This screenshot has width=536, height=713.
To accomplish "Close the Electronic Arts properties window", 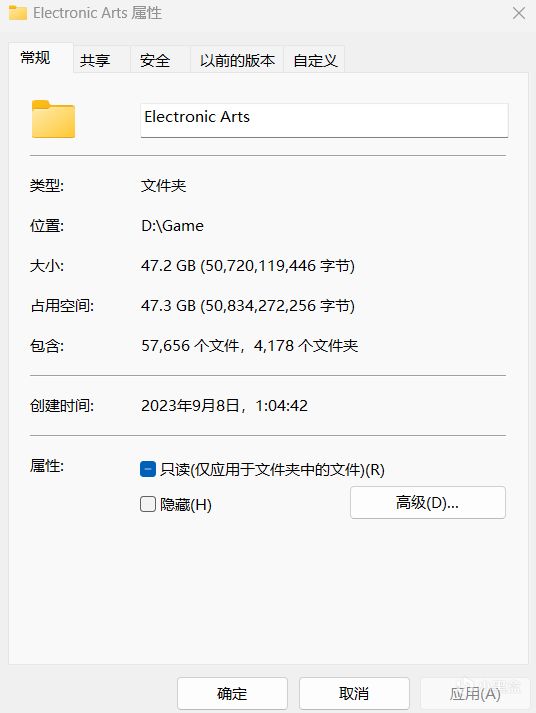I will pos(519,13).
